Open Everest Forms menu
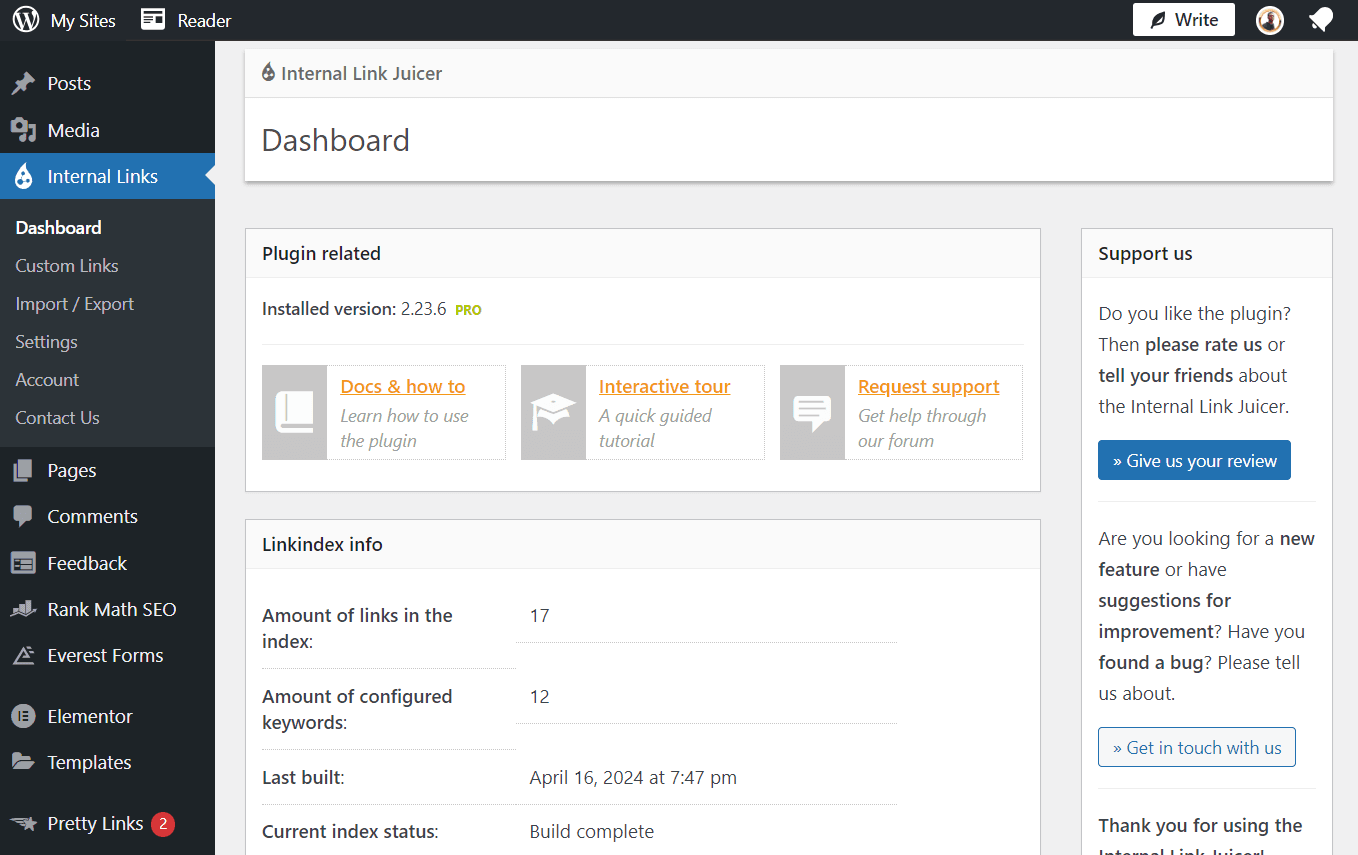Screen dimensions: 1358x855 click(x=107, y=656)
